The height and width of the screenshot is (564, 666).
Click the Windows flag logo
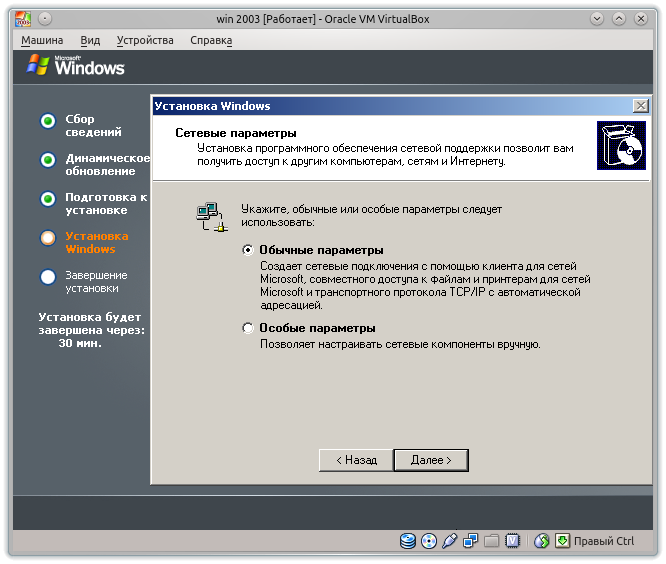pos(38,65)
